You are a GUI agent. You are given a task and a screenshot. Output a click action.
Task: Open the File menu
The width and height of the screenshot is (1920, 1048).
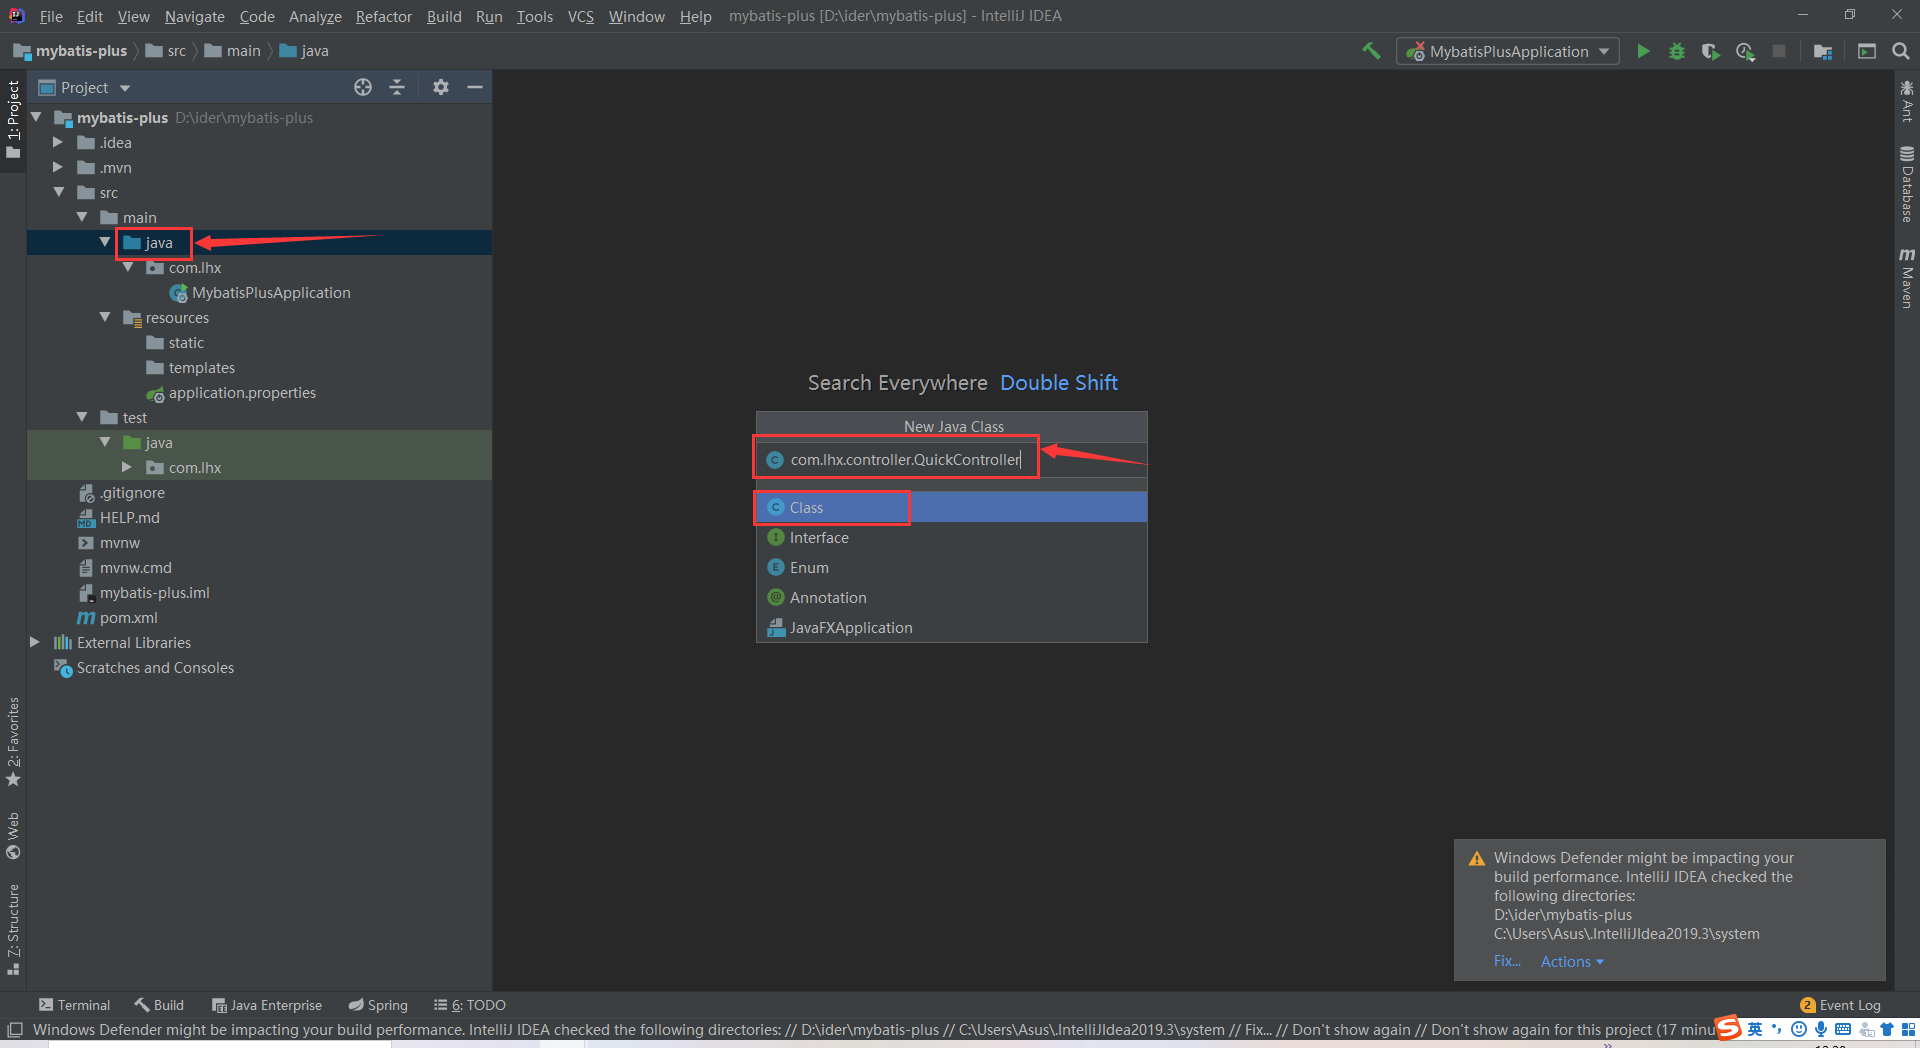pyautogui.click(x=51, y=16)
